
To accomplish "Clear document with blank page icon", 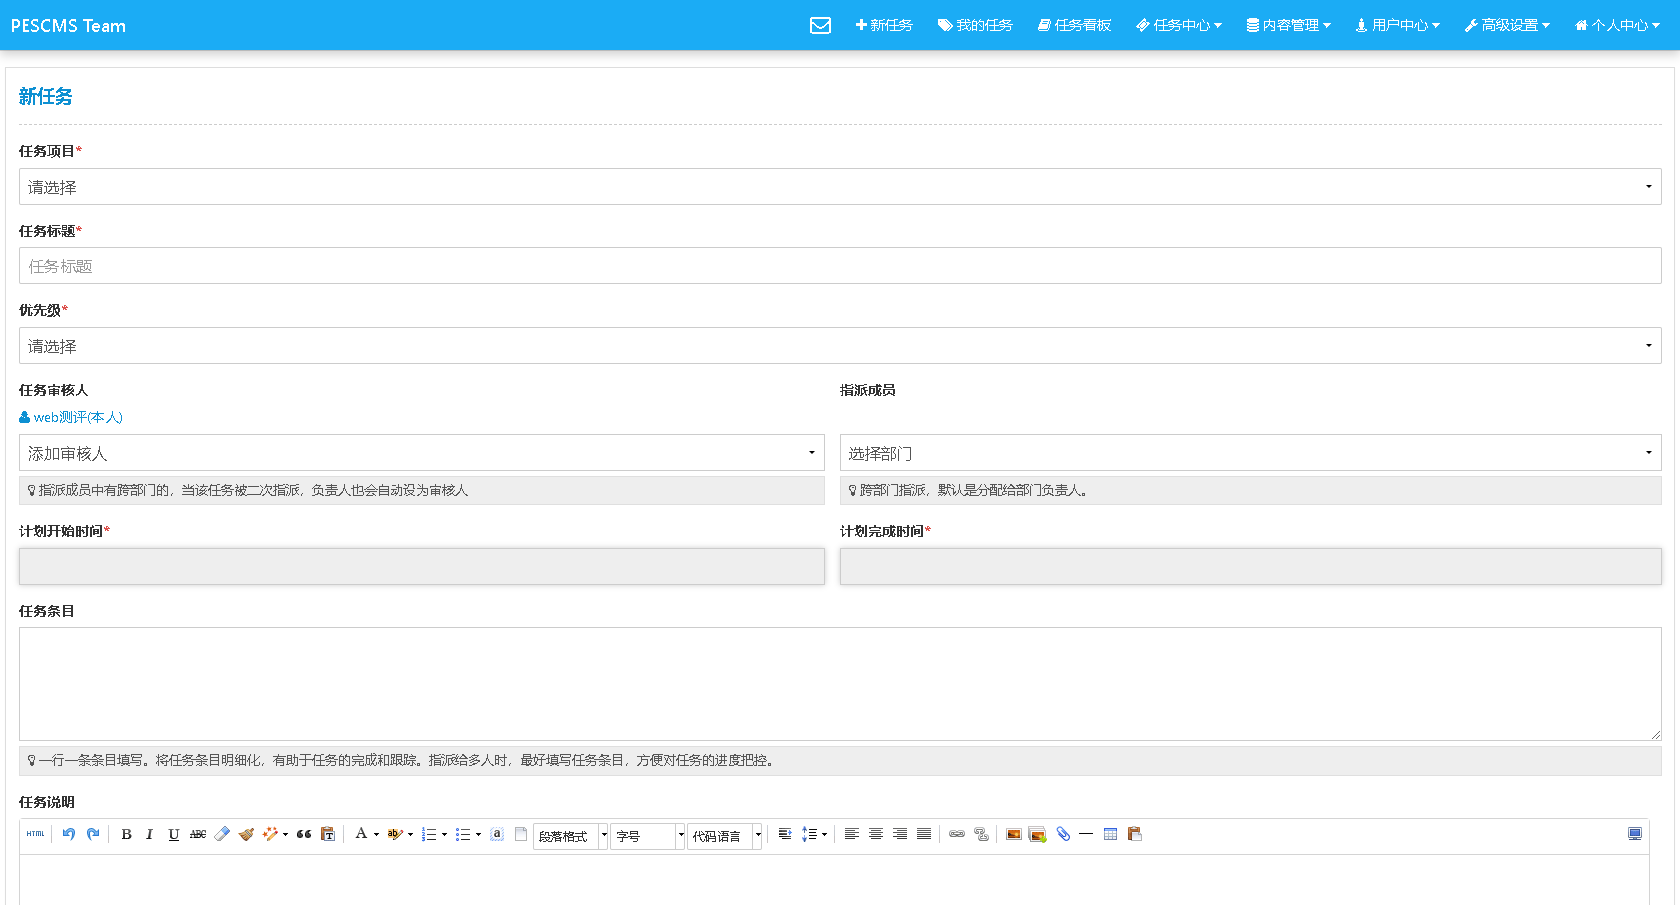I will pyautogui.click(x=521, y=834).
